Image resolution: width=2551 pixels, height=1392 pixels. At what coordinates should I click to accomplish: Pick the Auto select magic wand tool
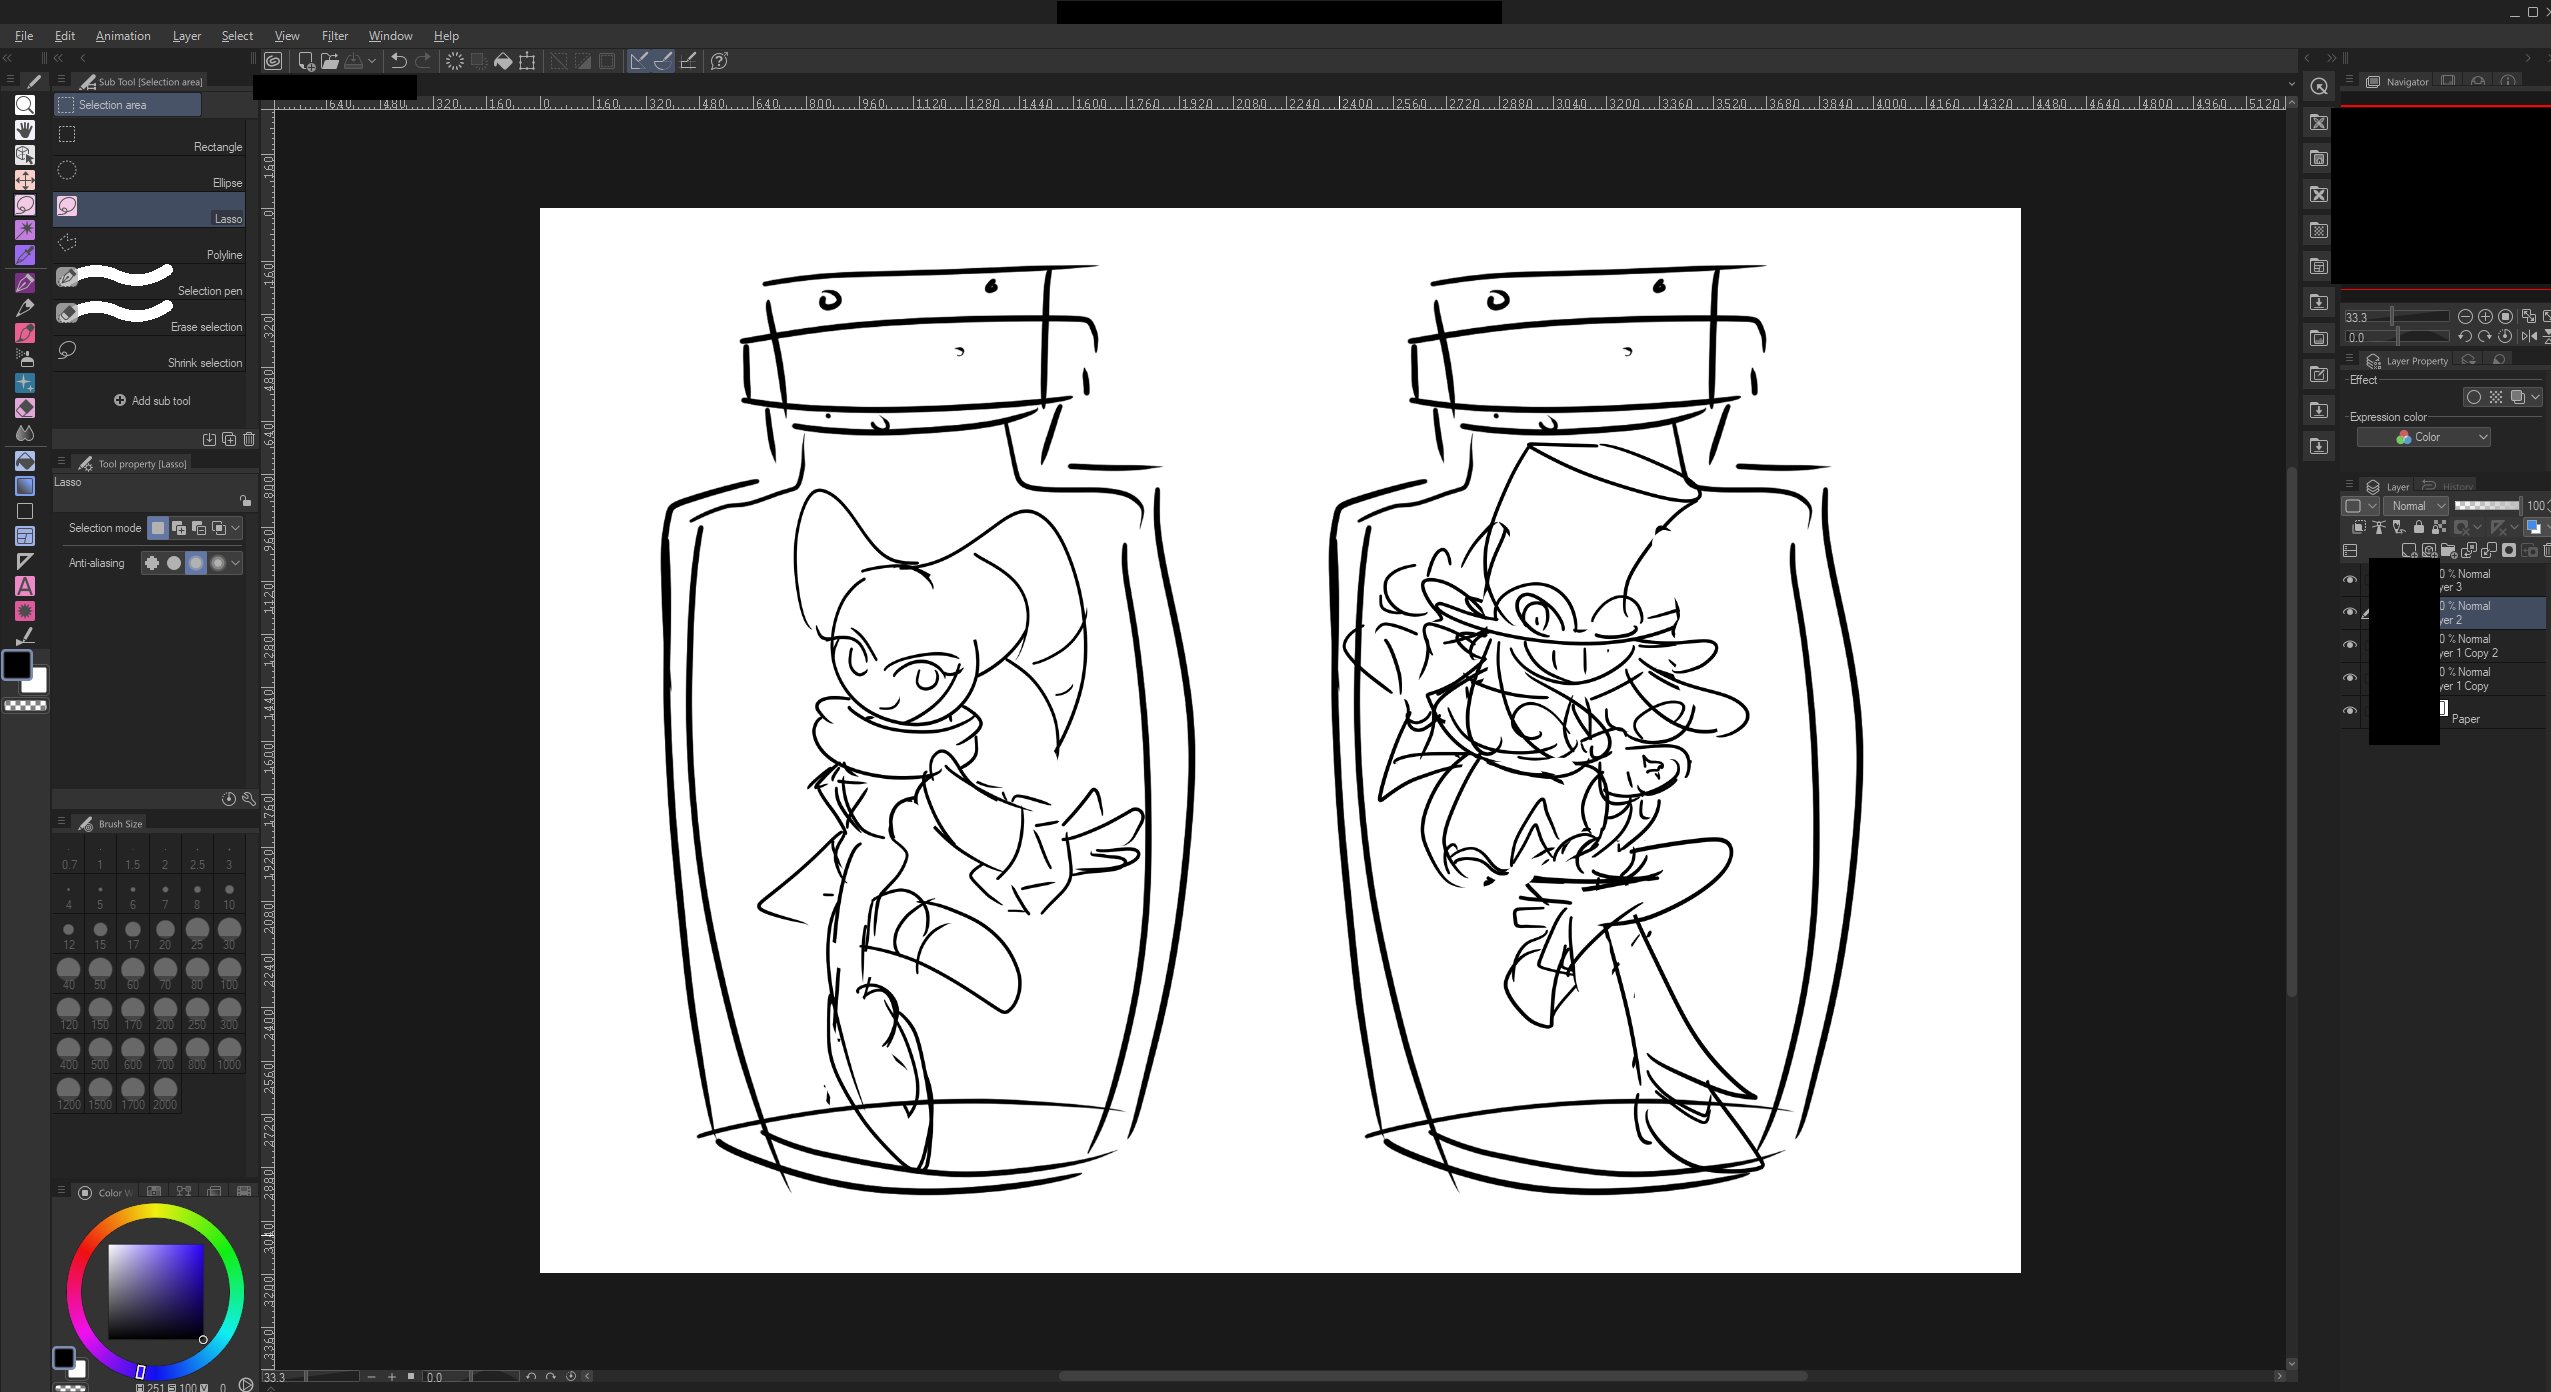pos(25,230)
